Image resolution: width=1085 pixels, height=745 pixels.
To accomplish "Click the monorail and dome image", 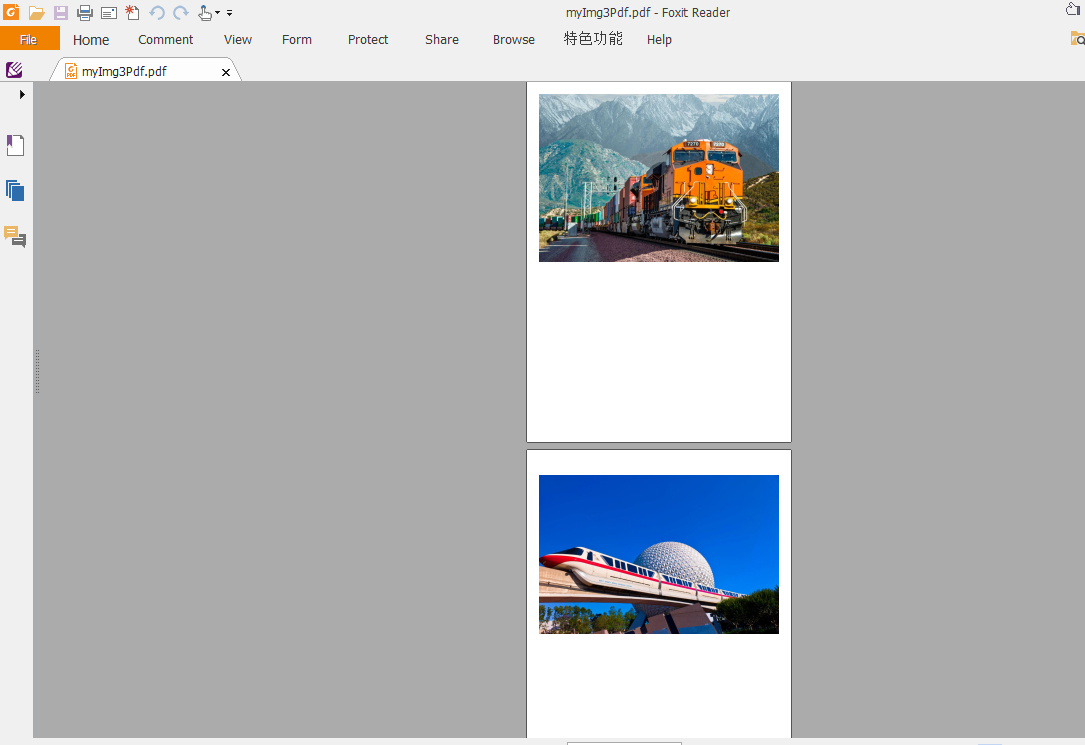I will coord(659,554).
